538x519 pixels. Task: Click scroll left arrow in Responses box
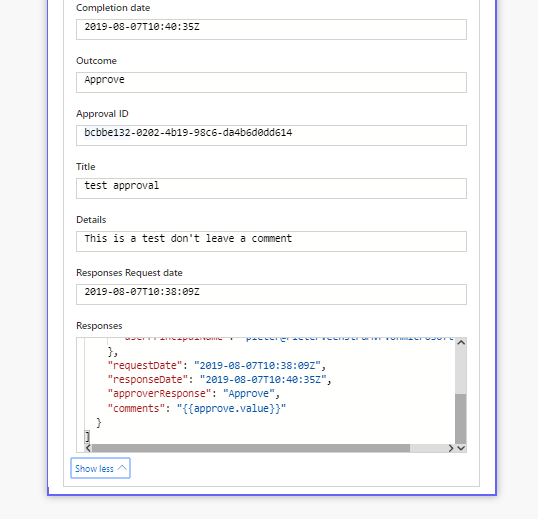[x=88, y=448]
